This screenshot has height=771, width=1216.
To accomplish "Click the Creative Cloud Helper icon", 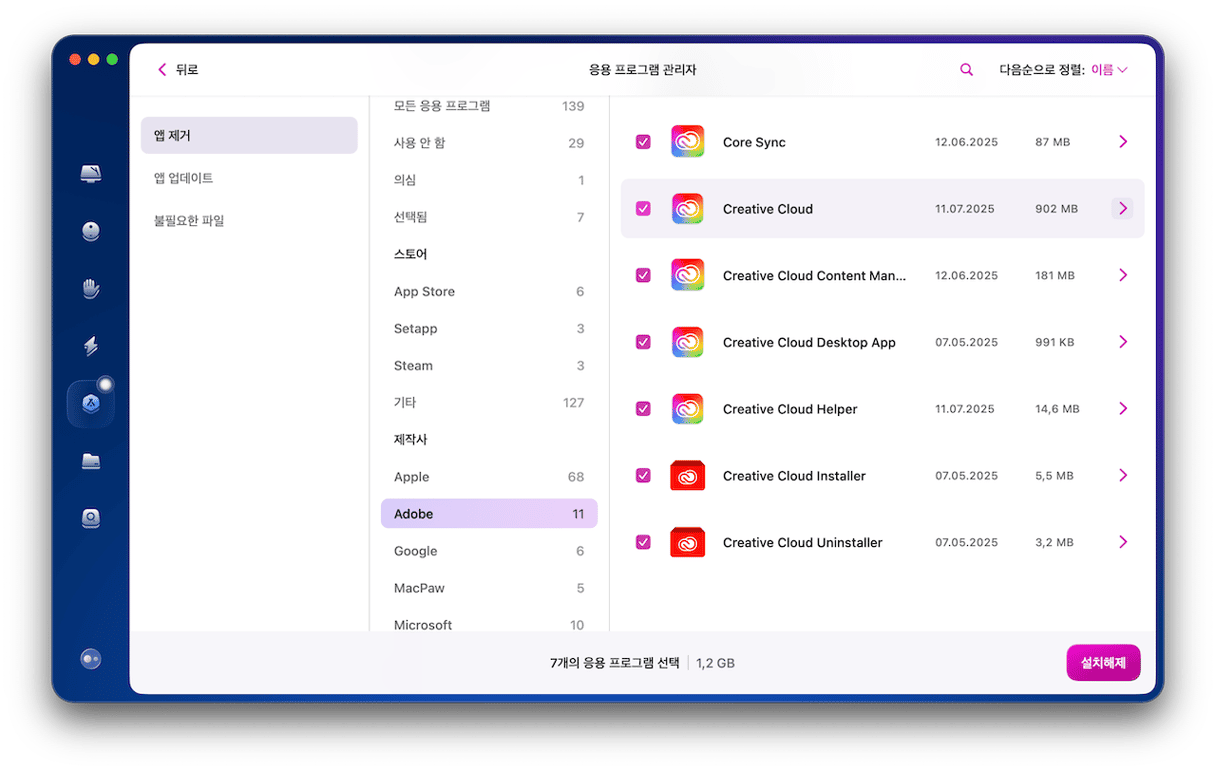I will click(x=687, y=409).
